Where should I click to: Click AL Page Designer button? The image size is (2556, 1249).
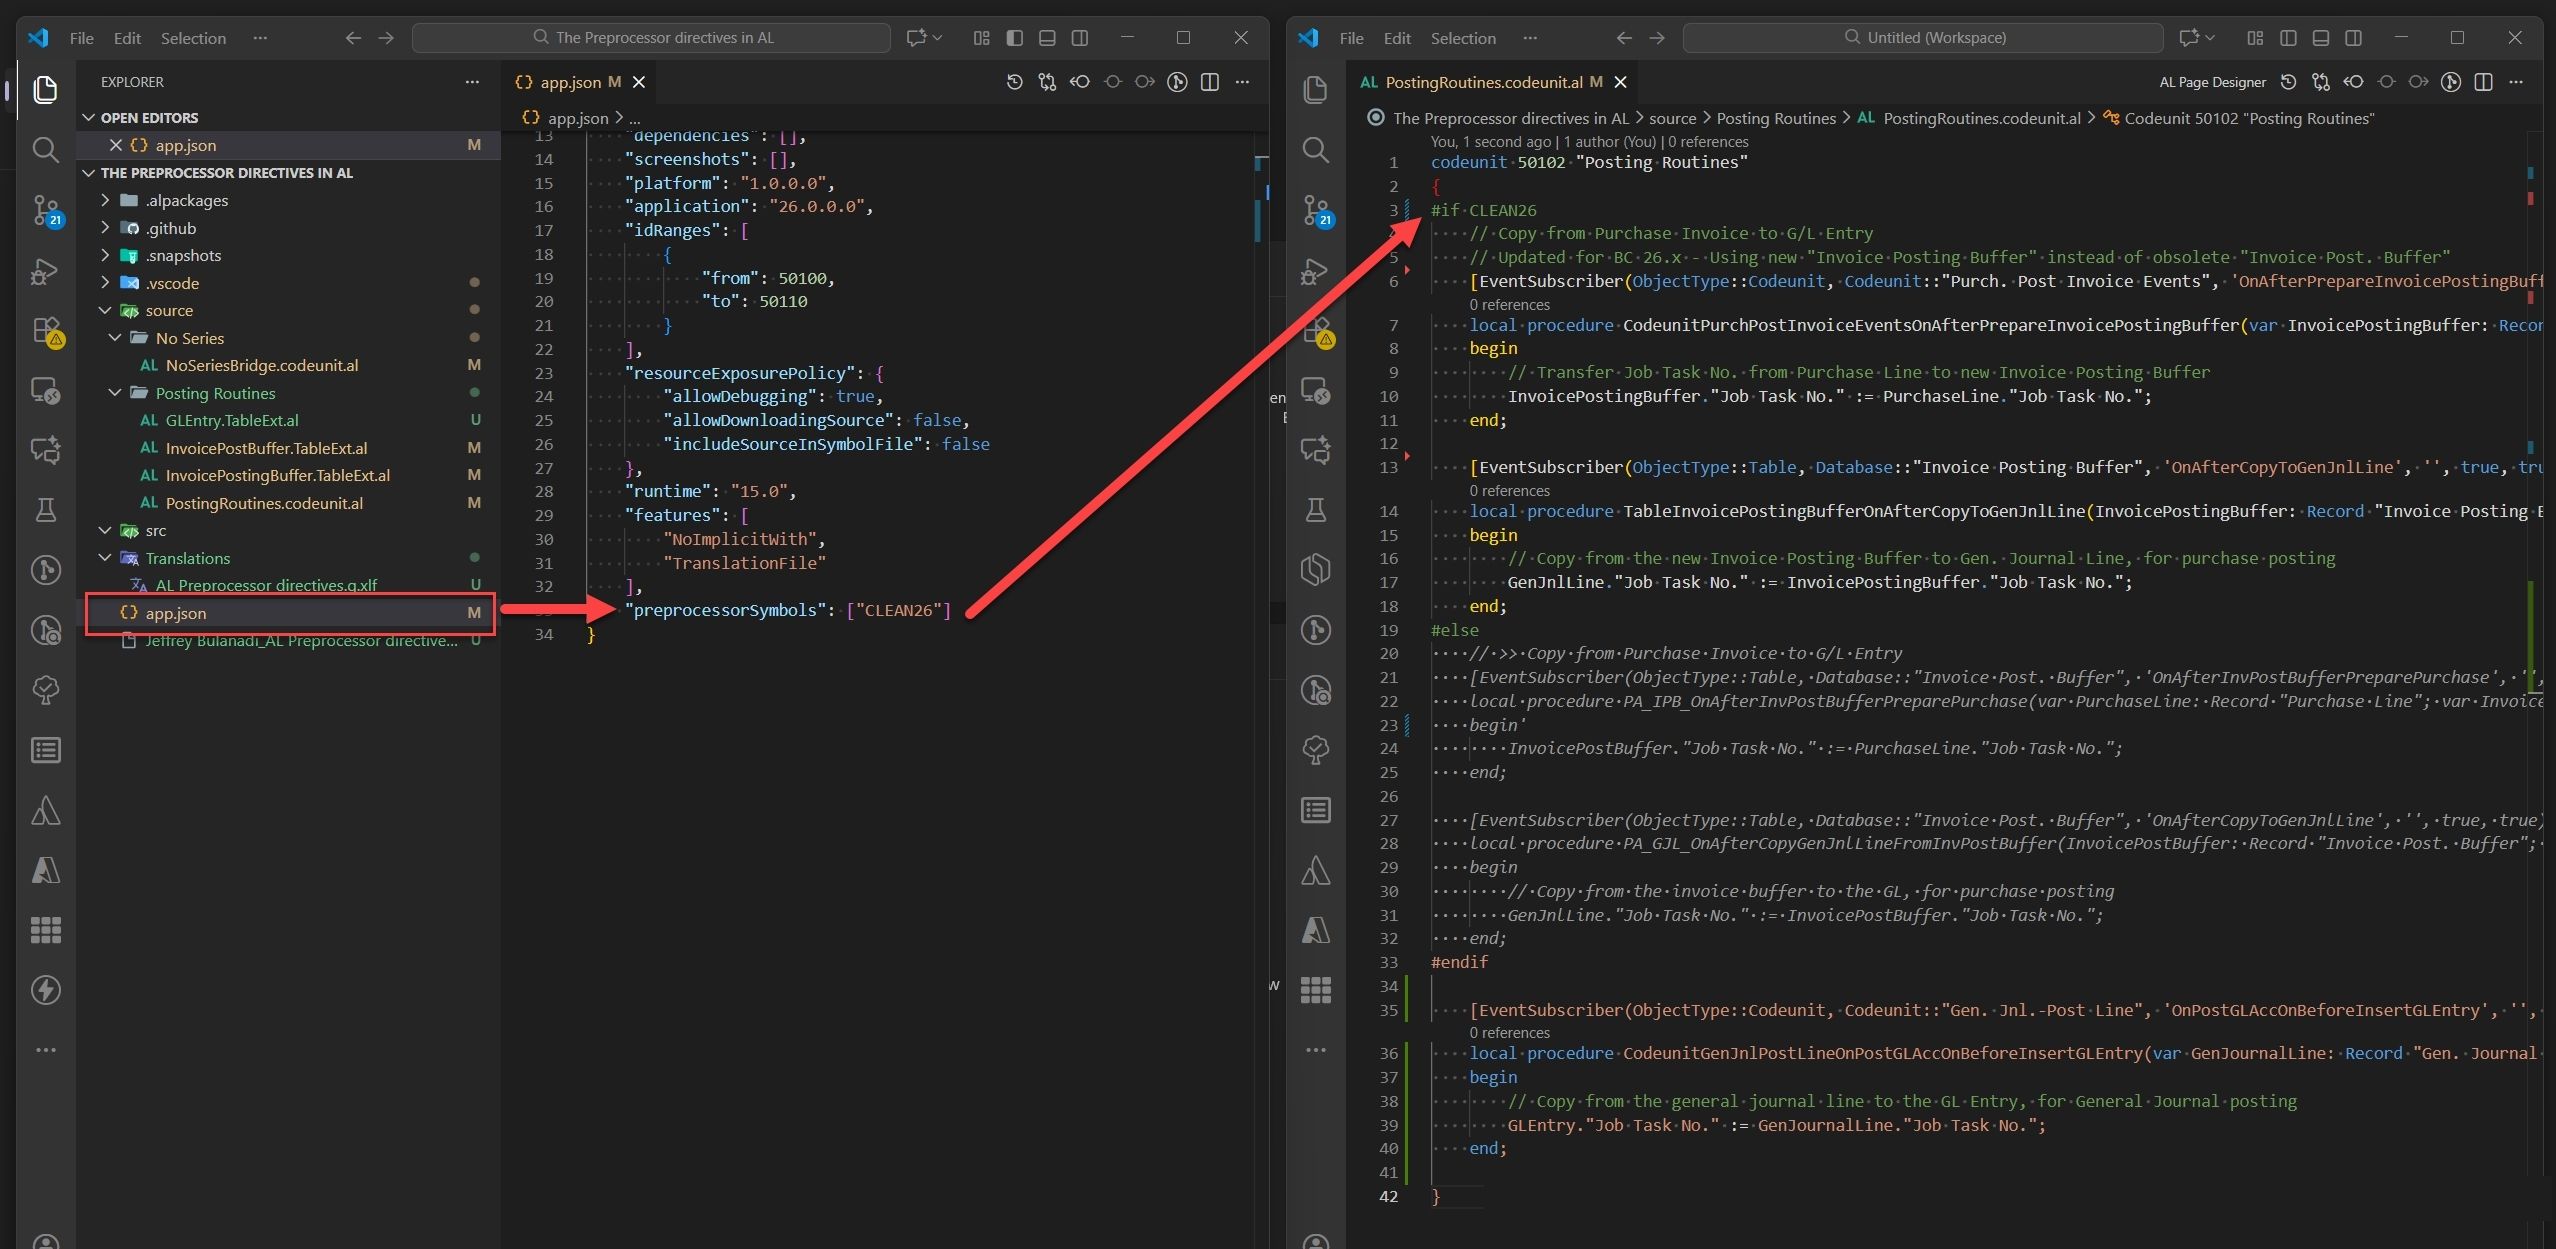click(x=2212, y=82)
